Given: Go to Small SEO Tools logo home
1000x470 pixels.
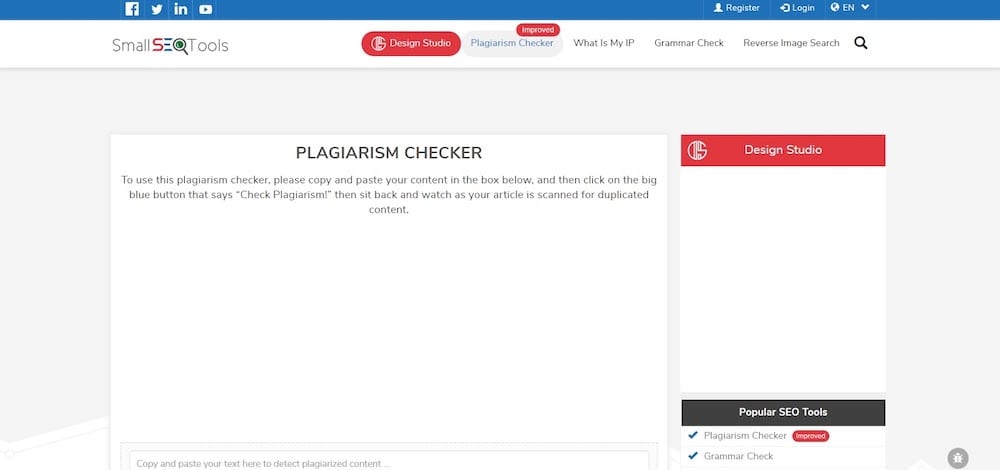Looking at the screenshot, I should coord(170,45).
